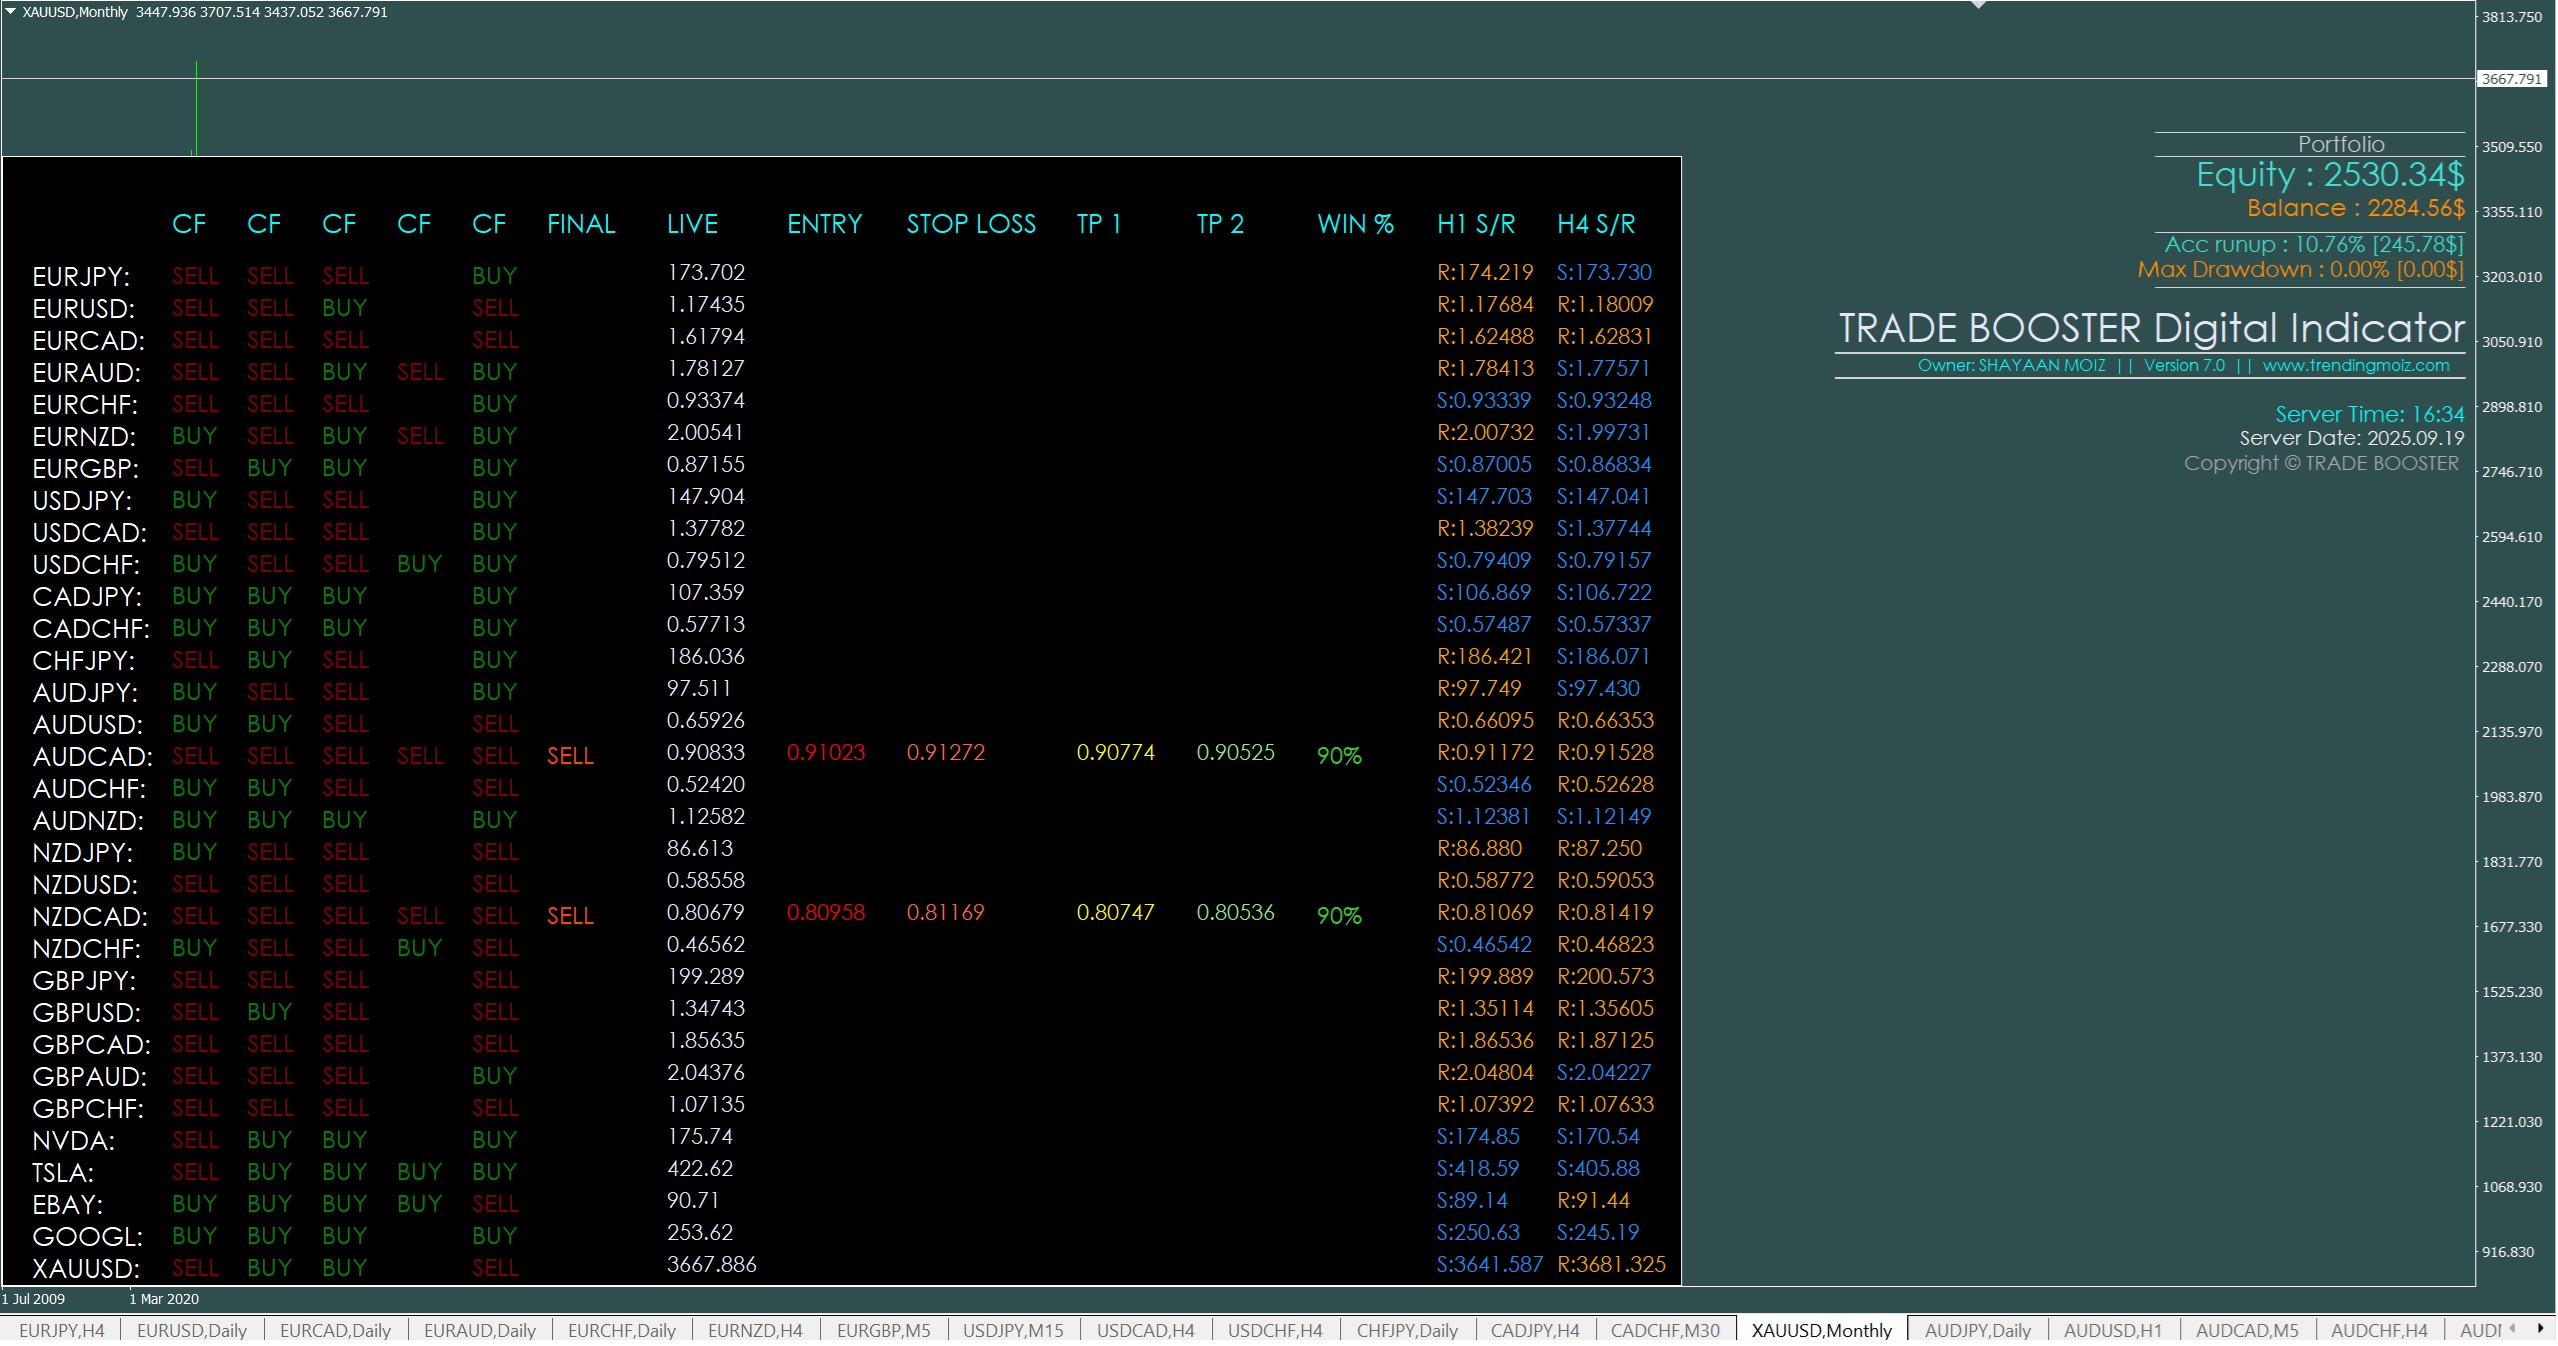Open the CADCHF,M30 chart tab
Viewport: 2558px width, 1346px height.
tap(1665, 1330)
